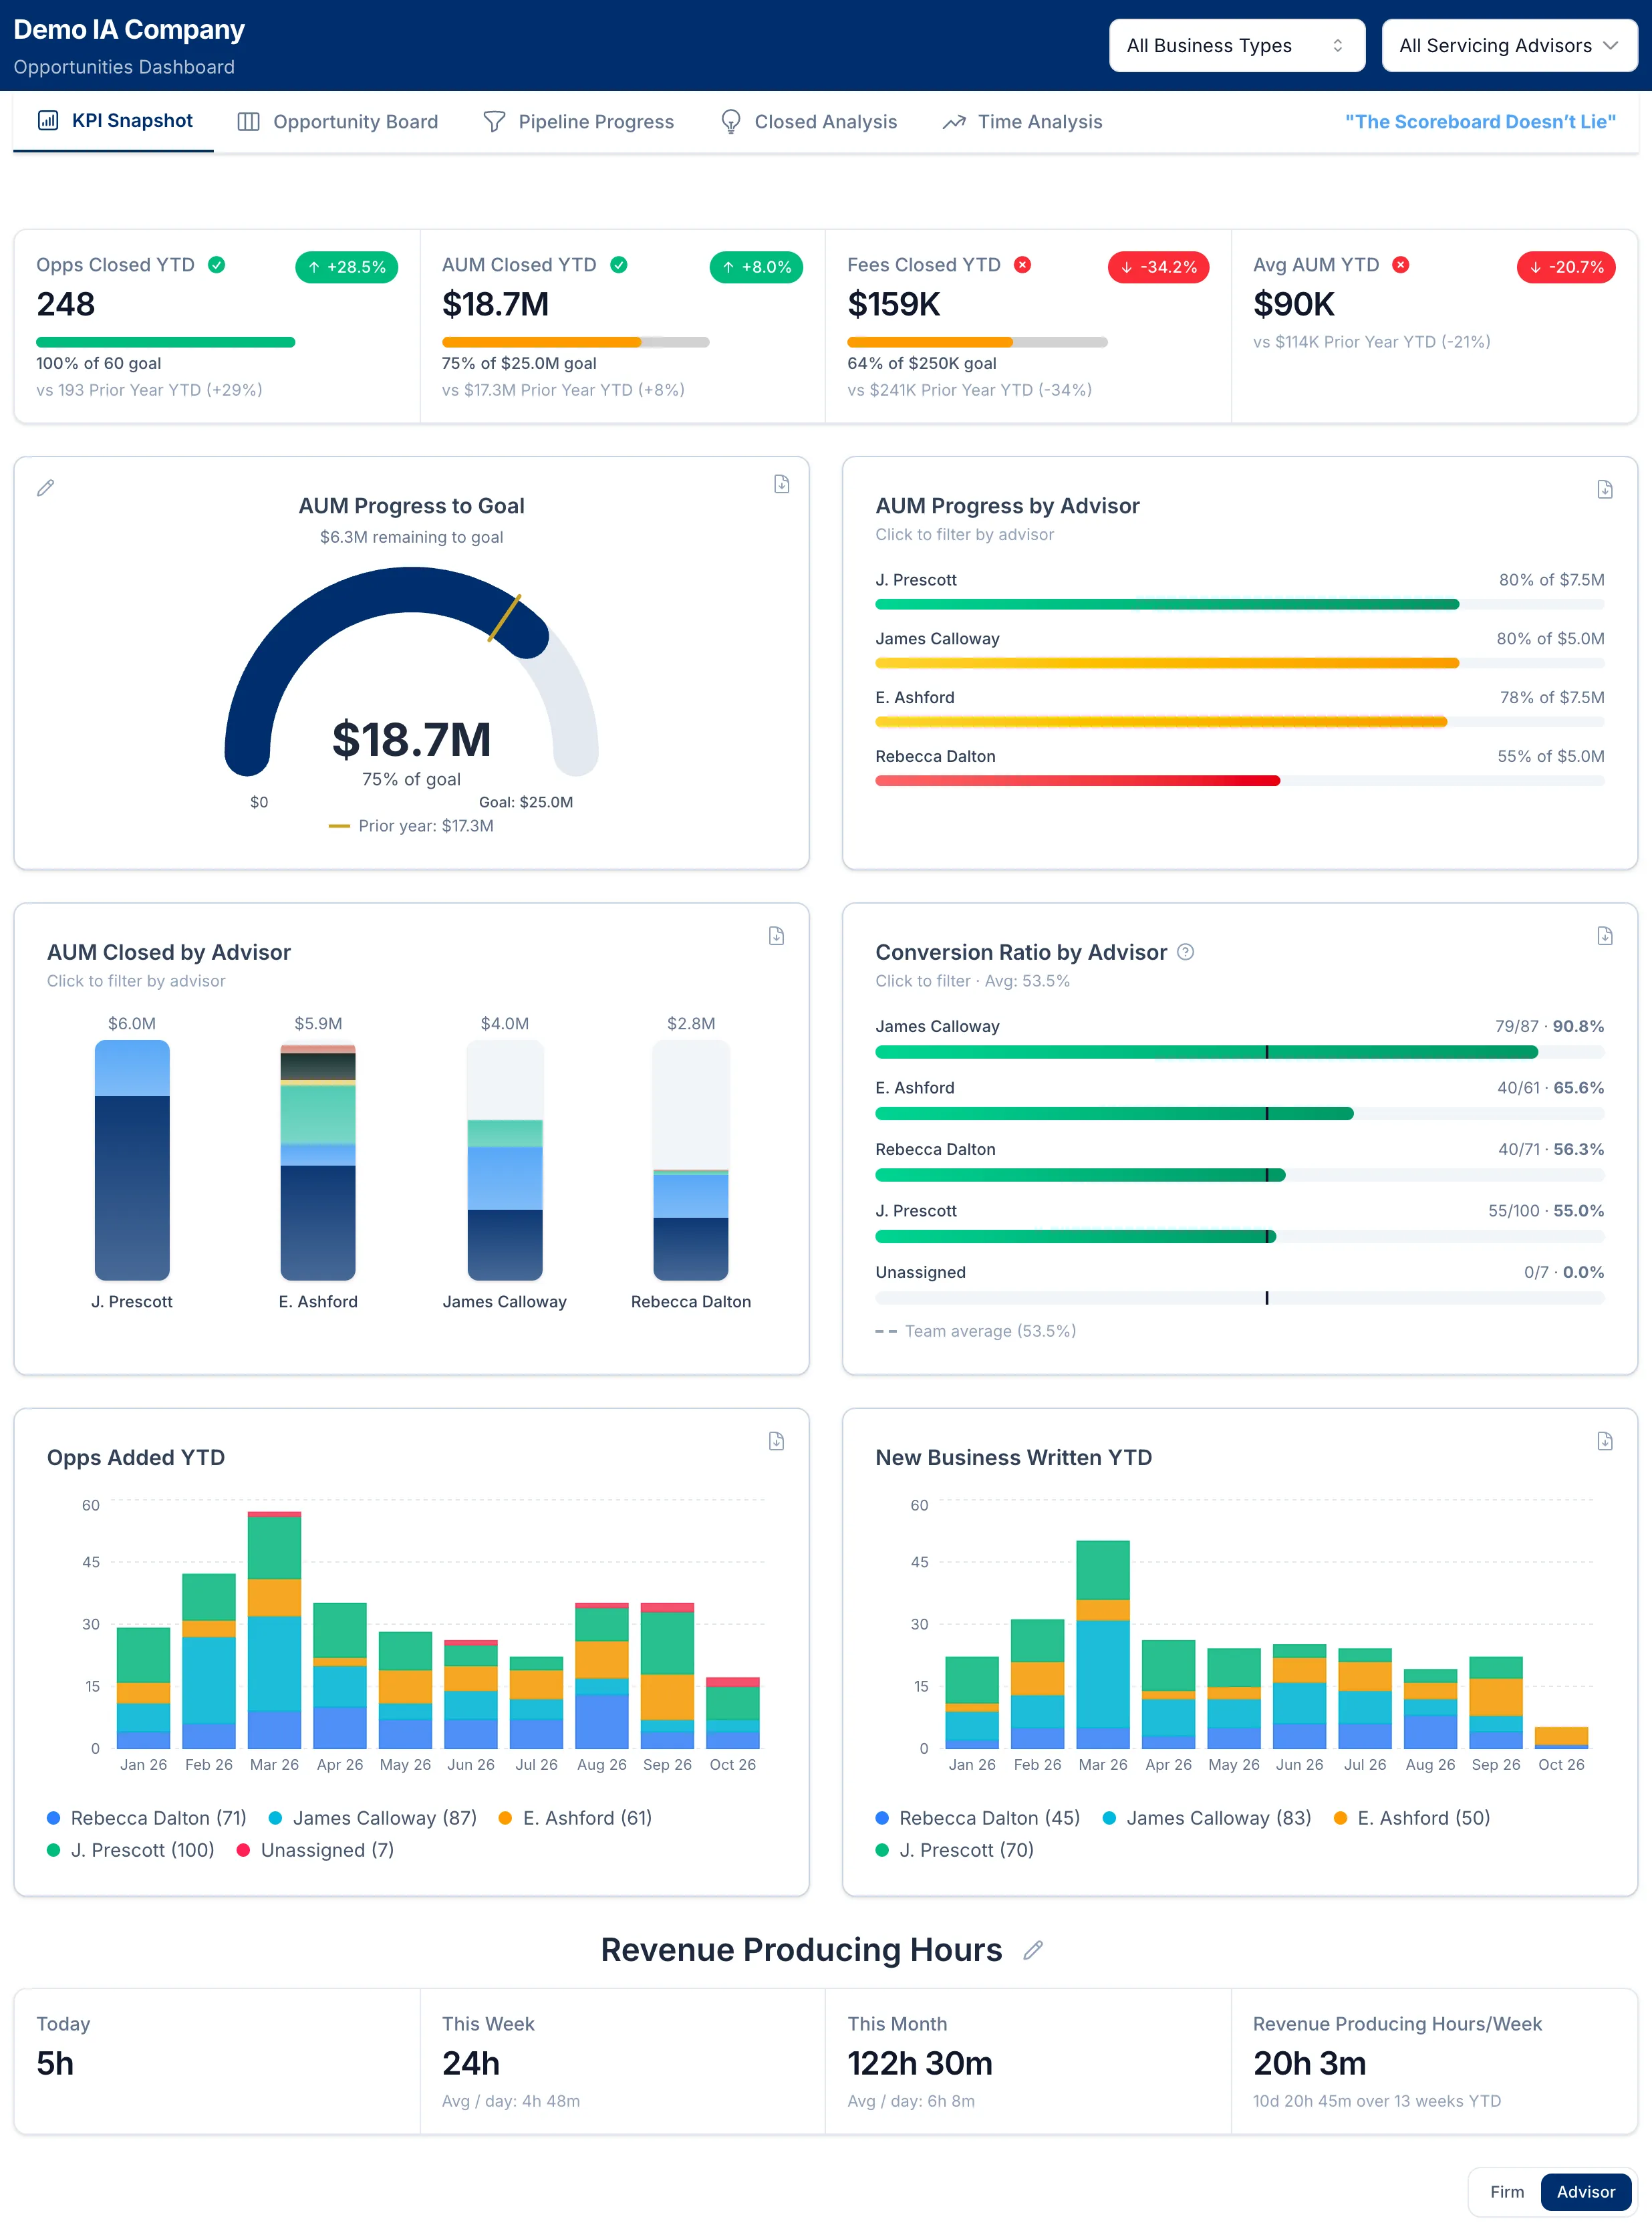
Task: Export the New Business Written YTD chart
Action: [1604, 1441]
